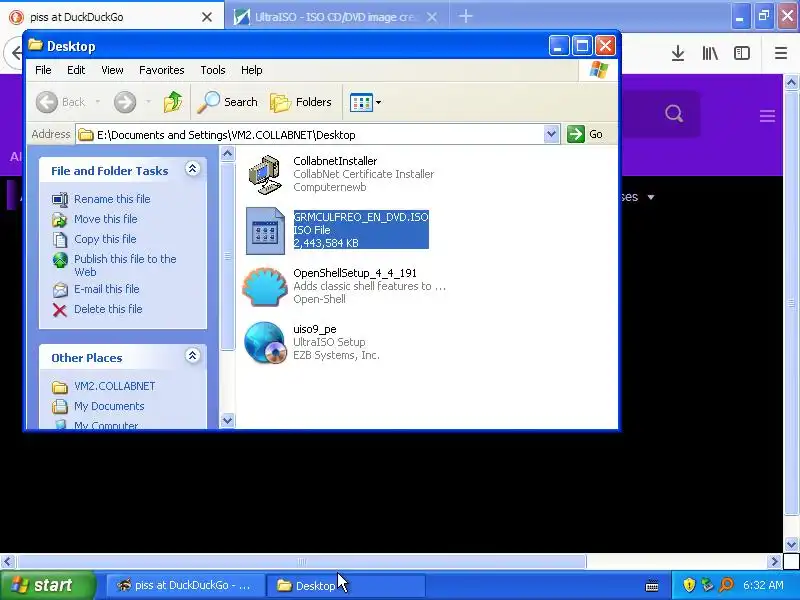Open the Favorites menu

(x=162, y=70)
